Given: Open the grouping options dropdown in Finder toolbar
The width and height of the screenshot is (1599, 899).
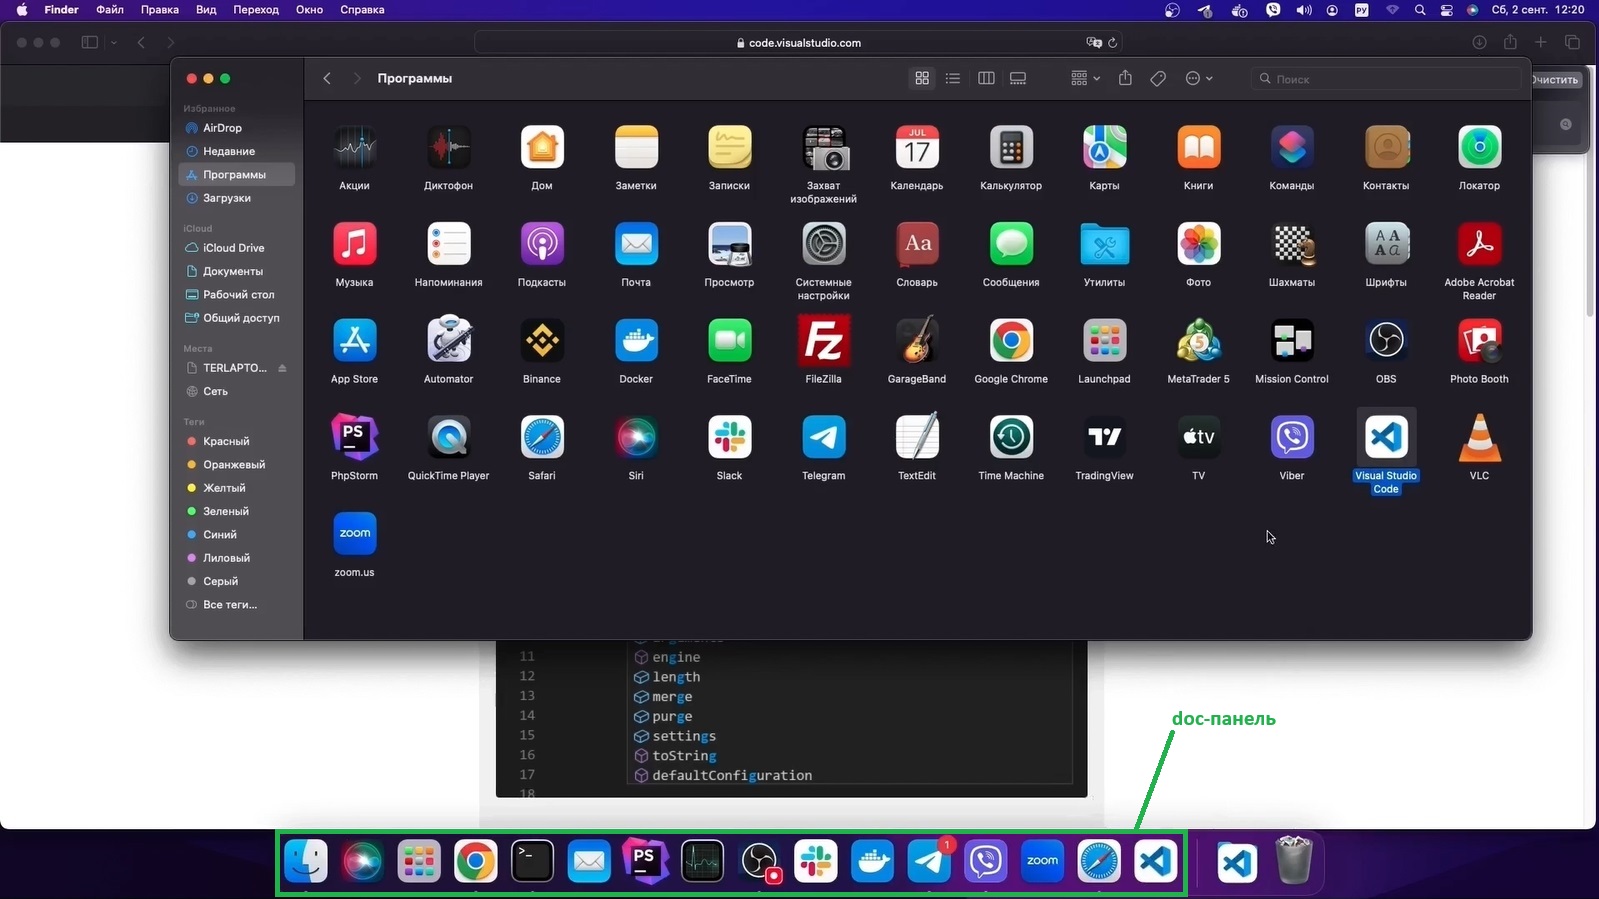Looking at the screenshot, I should point(1085,78).
